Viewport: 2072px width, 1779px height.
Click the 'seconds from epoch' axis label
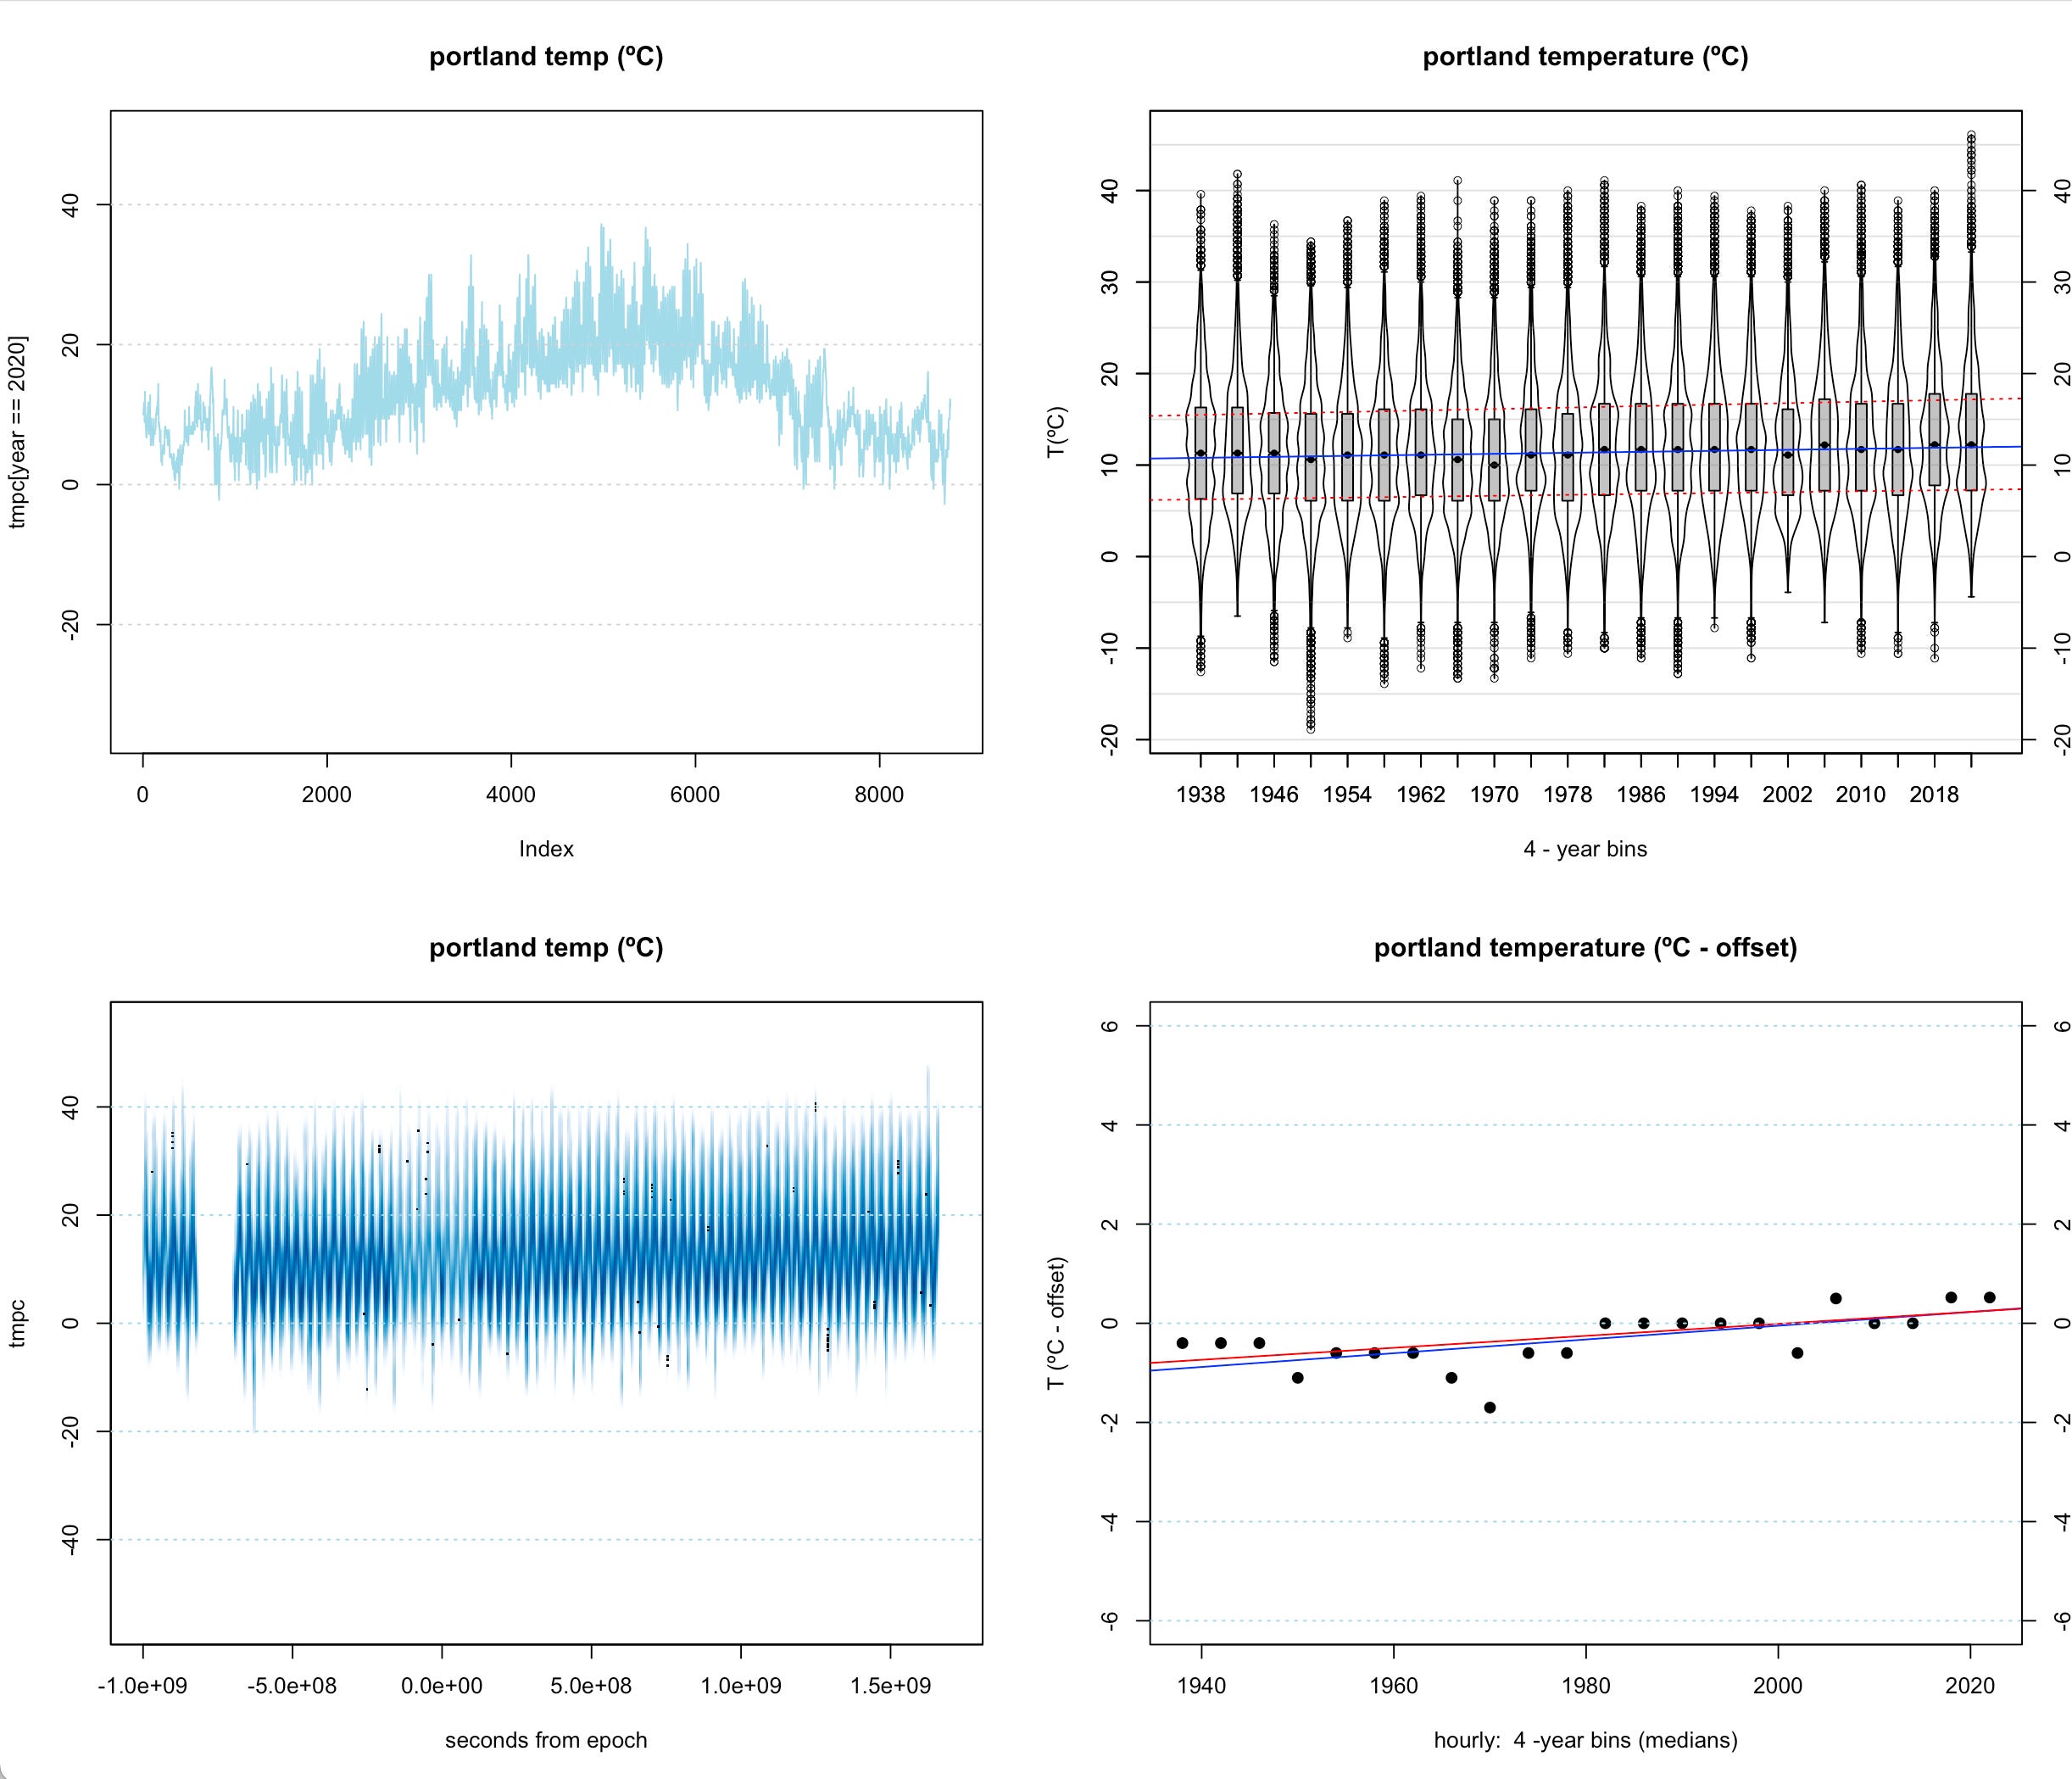(x=546, y=1740)
